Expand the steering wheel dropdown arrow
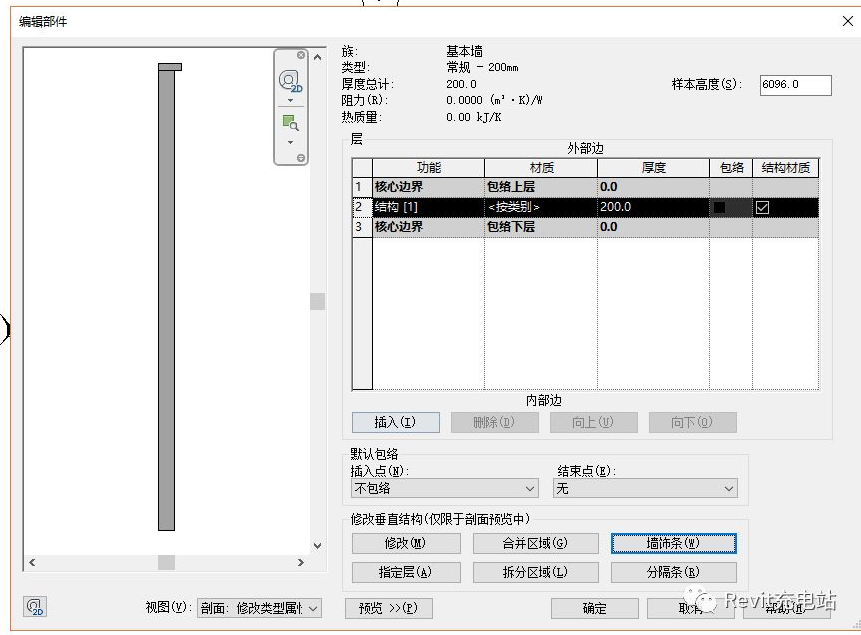The height and width of the screenshot is (635, 861). click(x=290, y=101)
